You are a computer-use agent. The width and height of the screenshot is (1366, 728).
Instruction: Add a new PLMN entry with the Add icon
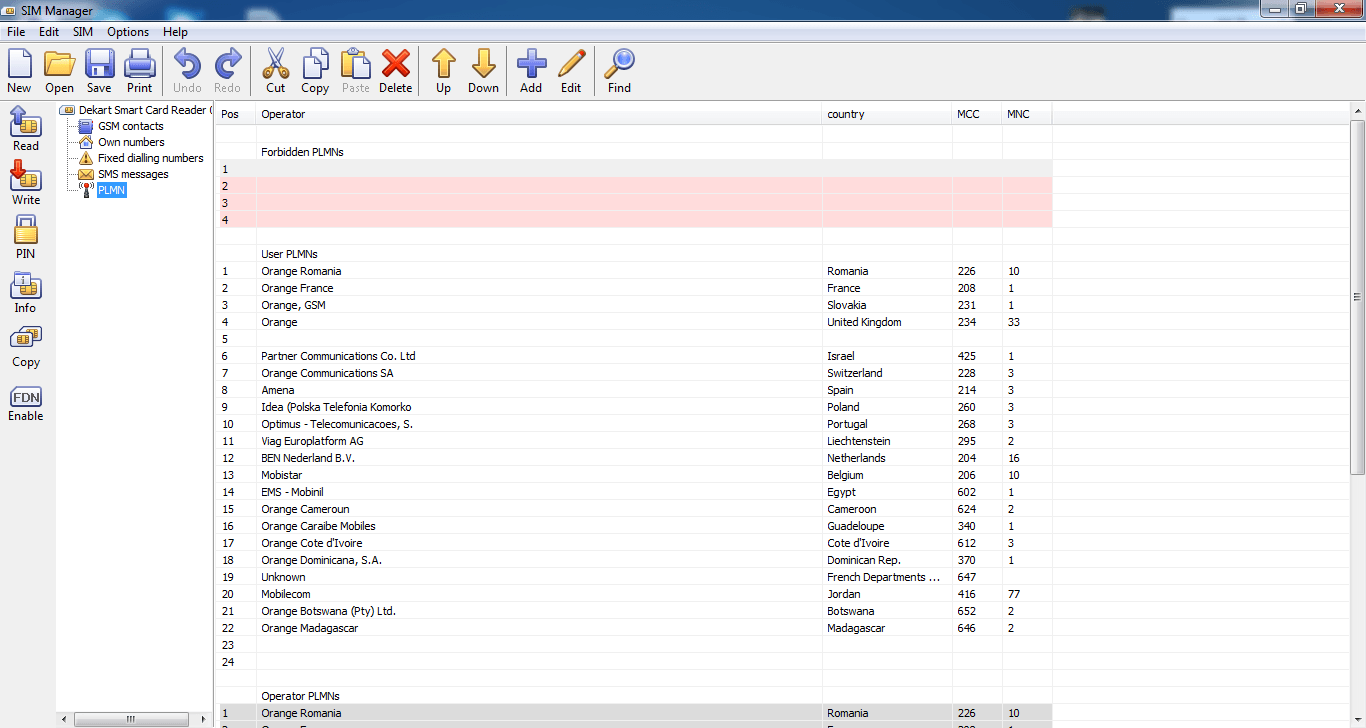point(531,70)
